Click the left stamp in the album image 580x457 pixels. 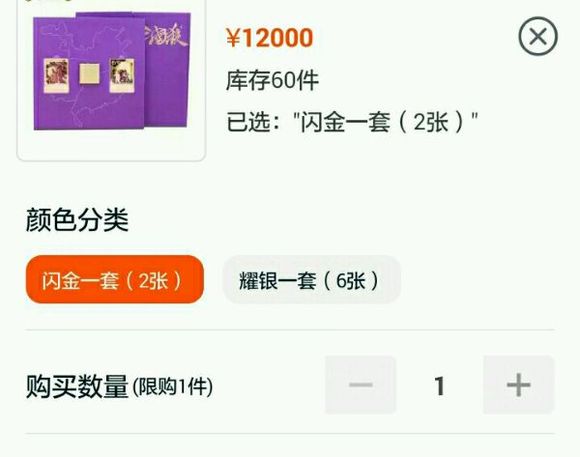click(x=56, y=75)
